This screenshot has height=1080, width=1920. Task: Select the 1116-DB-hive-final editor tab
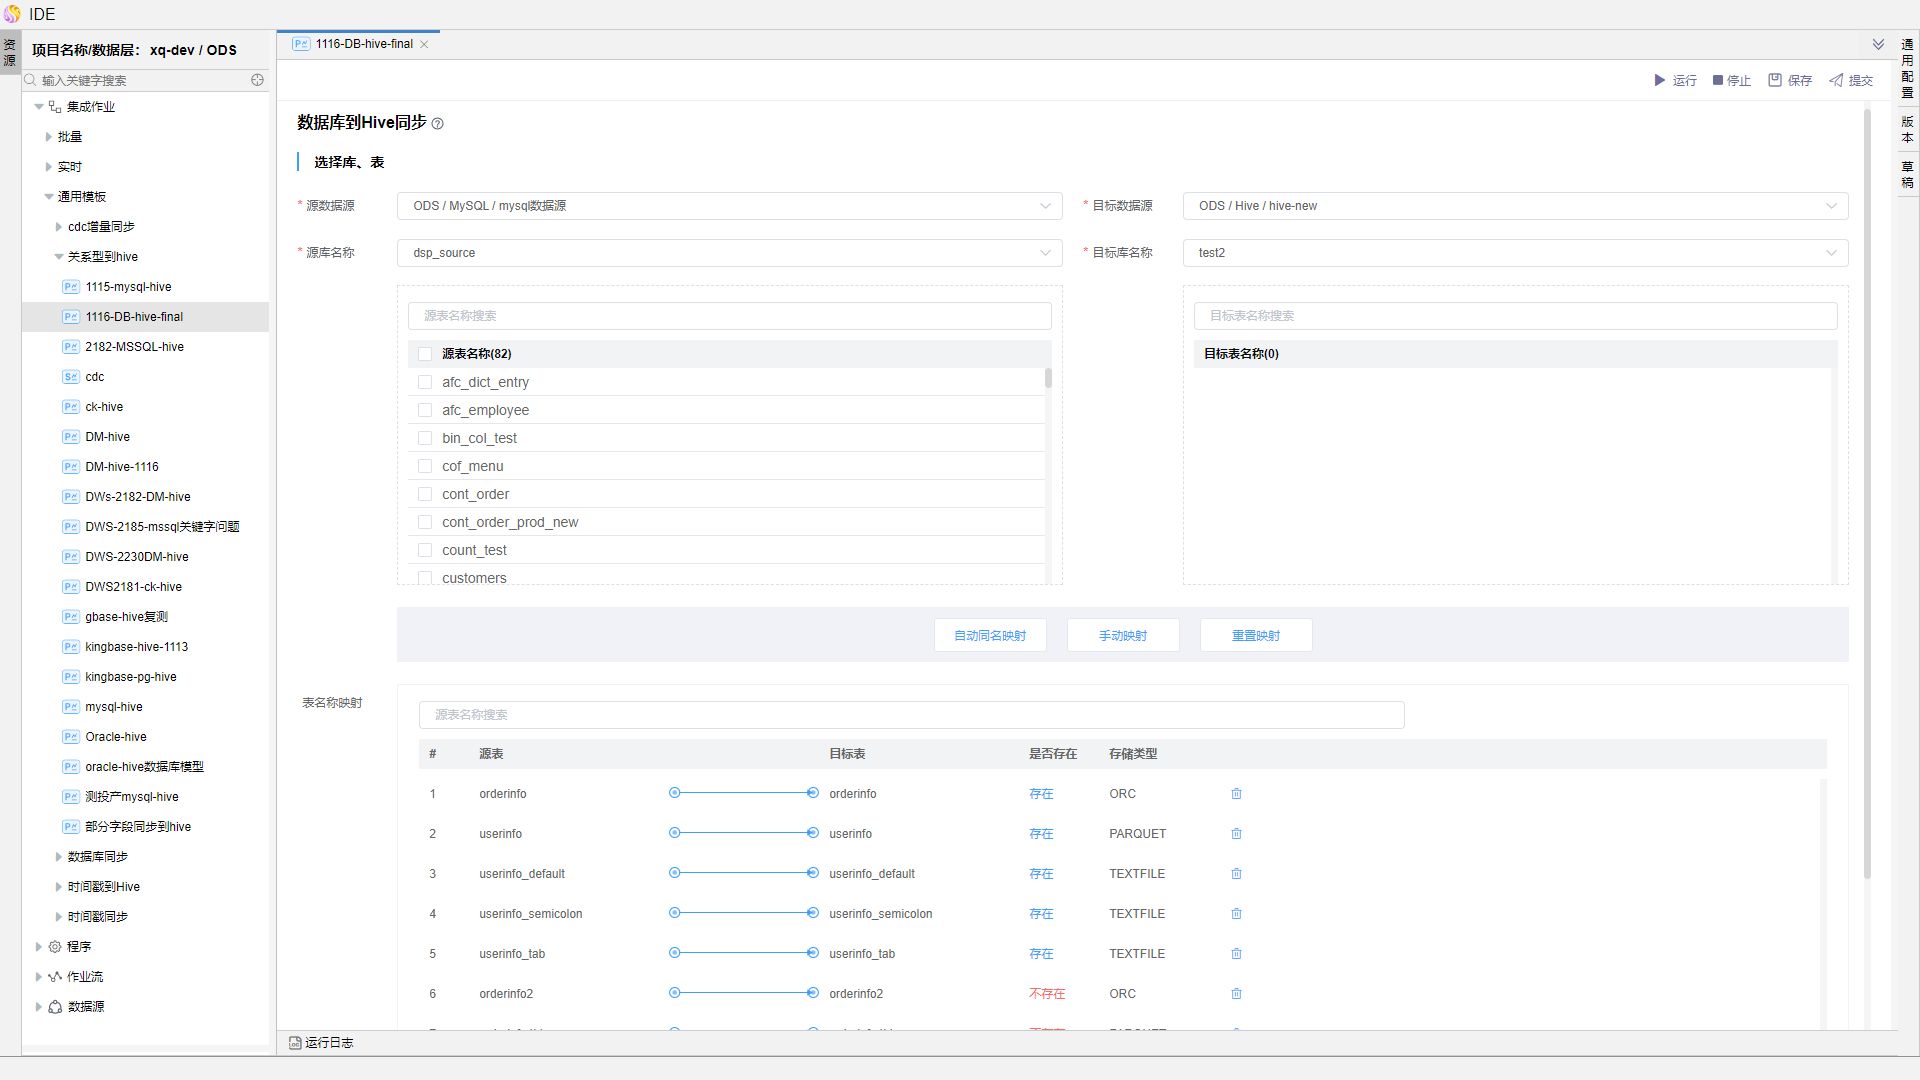pos(364,44)
